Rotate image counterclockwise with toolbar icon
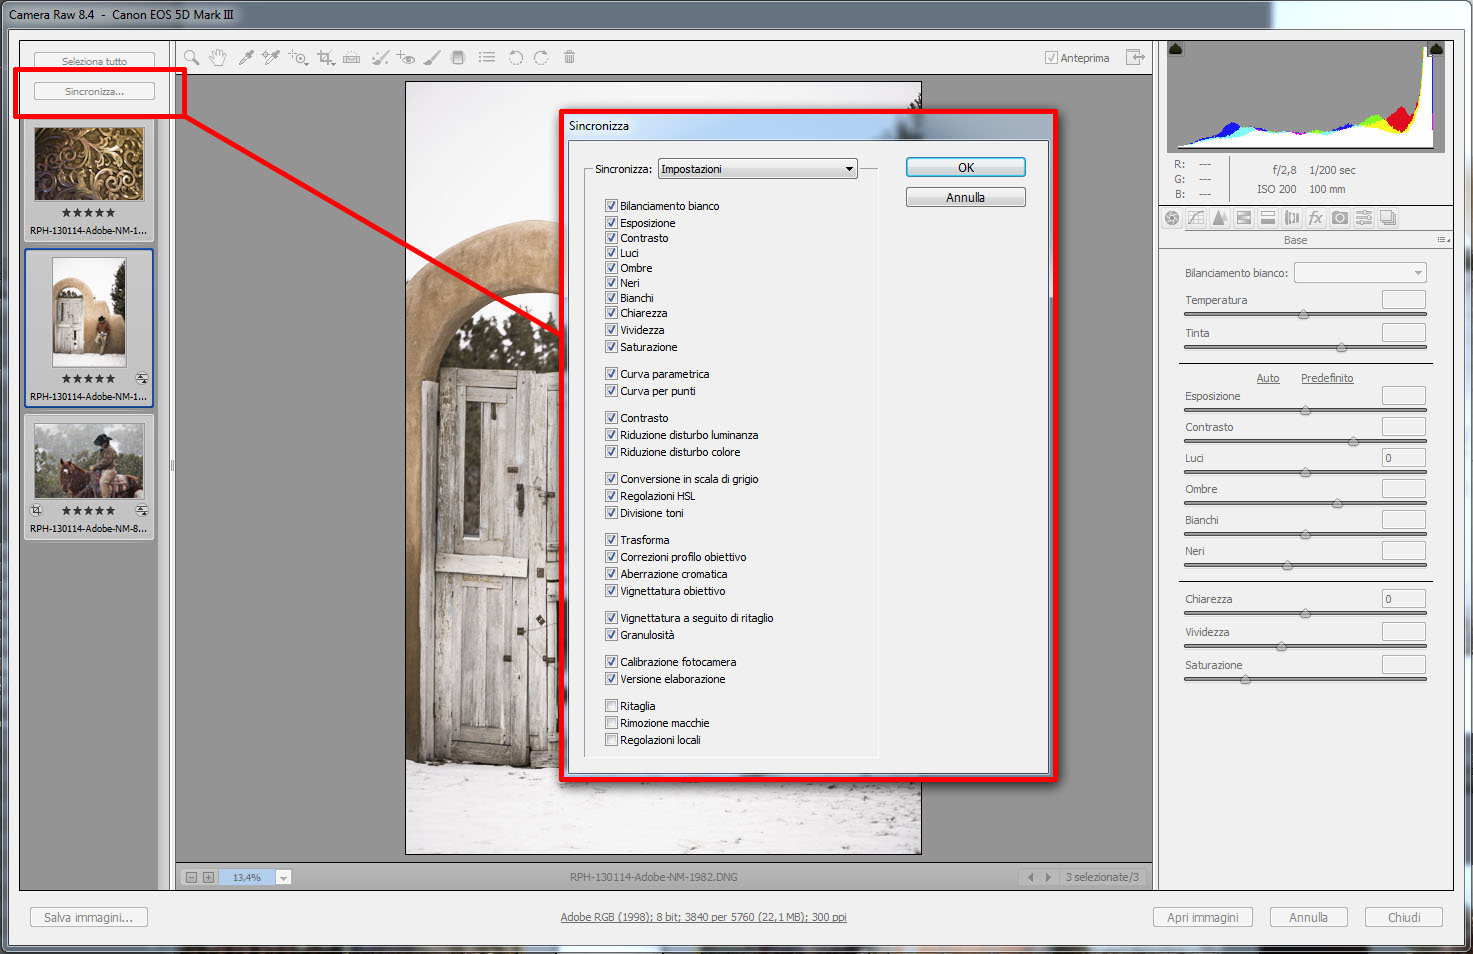The height and width of the screenshot is (954, 1473). pos(516,58)
